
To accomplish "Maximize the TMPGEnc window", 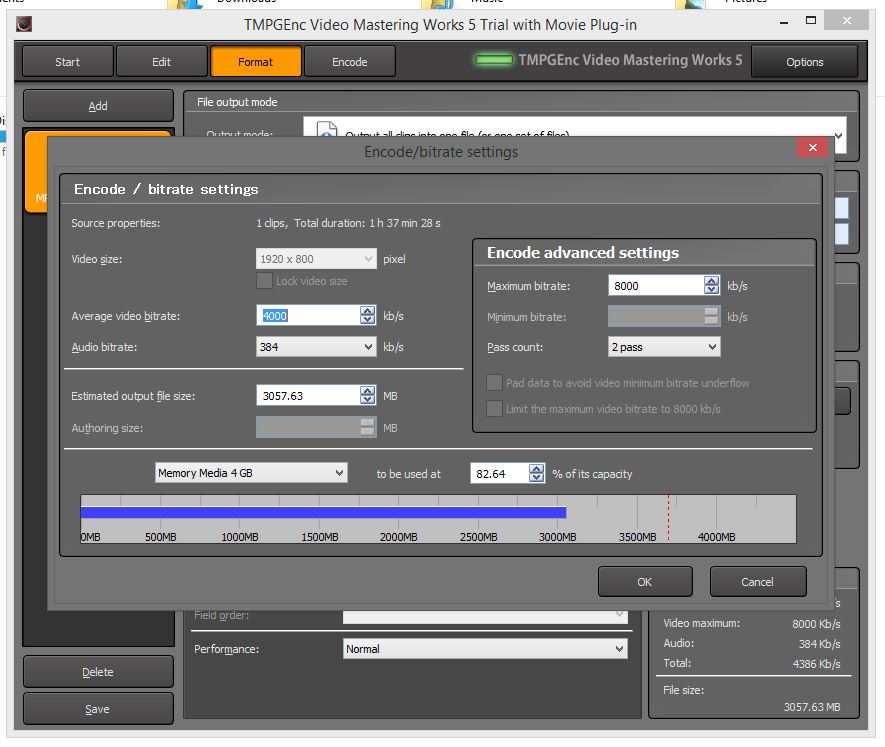I will pos(810,21).
